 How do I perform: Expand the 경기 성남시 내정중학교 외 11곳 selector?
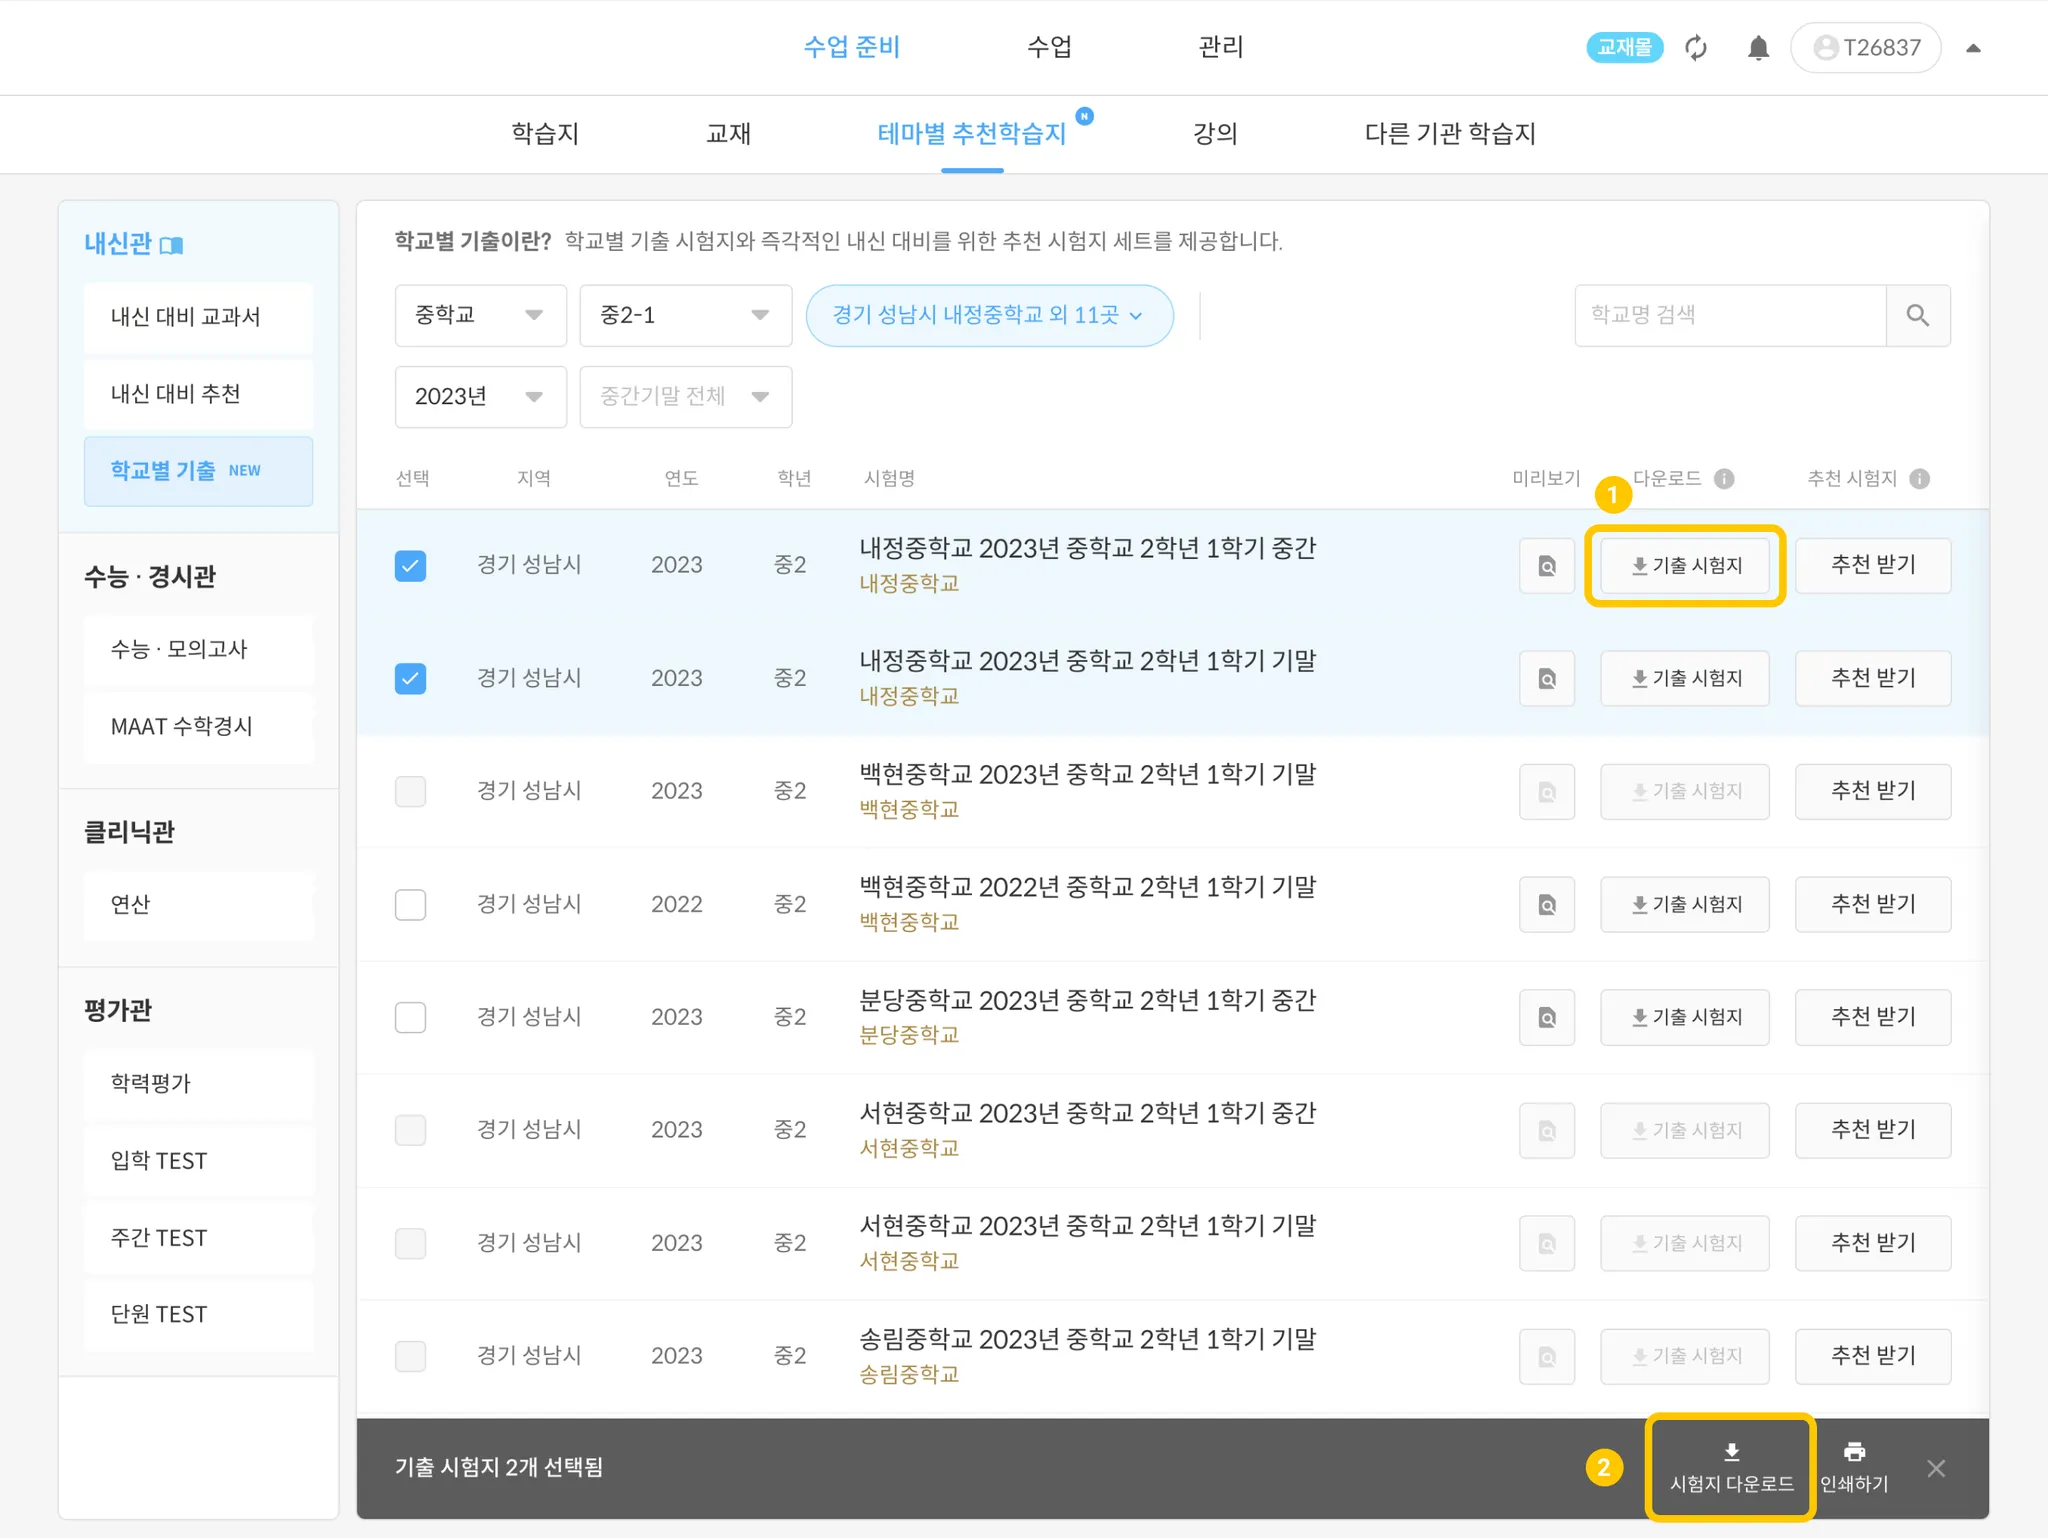pyautogui.click(x=988, y=316)
